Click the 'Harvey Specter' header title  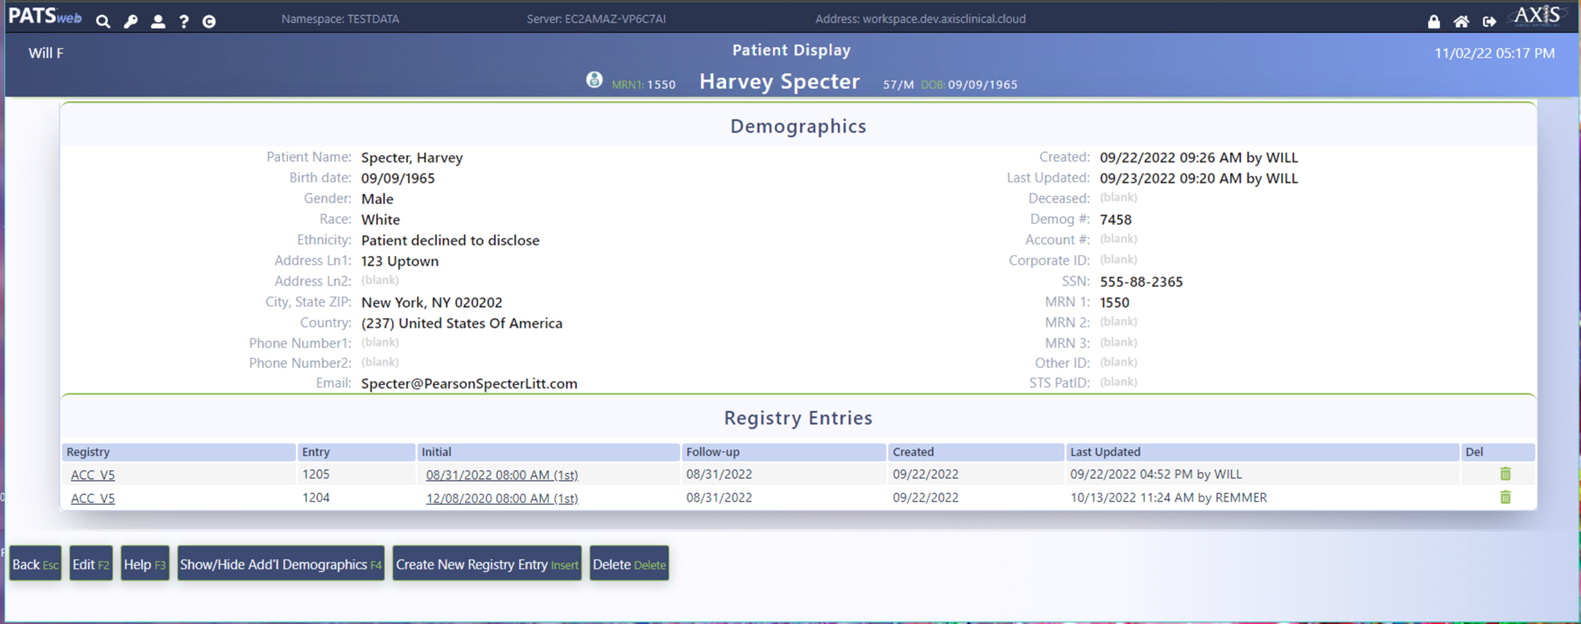tap(779, 82)
